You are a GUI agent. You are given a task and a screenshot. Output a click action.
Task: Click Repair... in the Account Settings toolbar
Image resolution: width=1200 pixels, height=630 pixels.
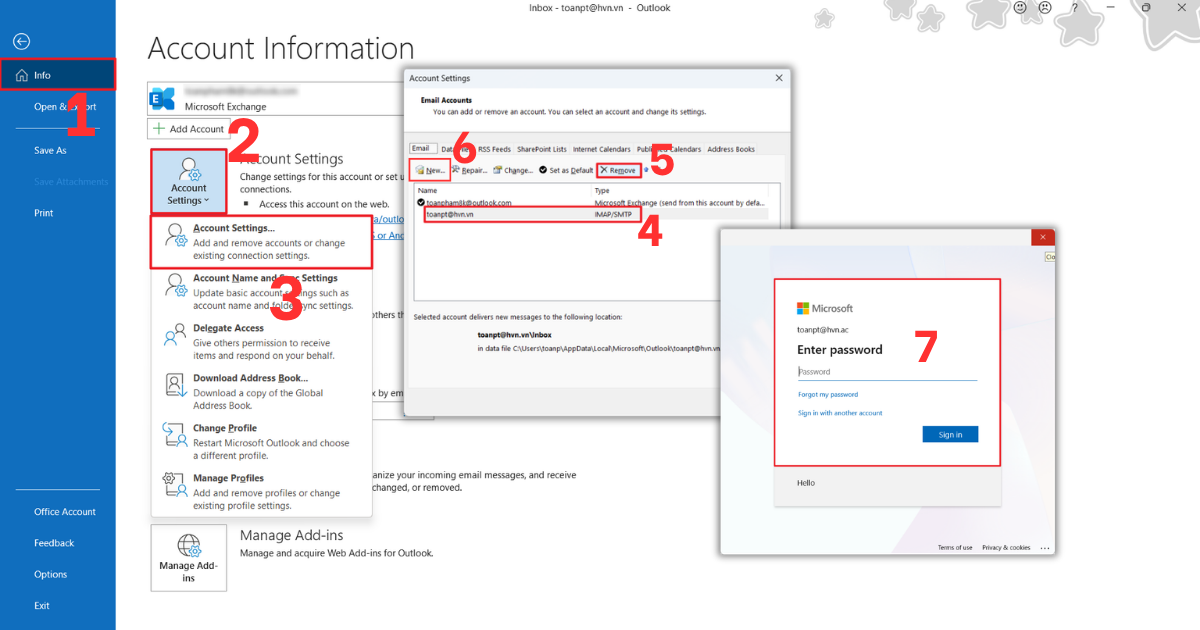point(469,170)
